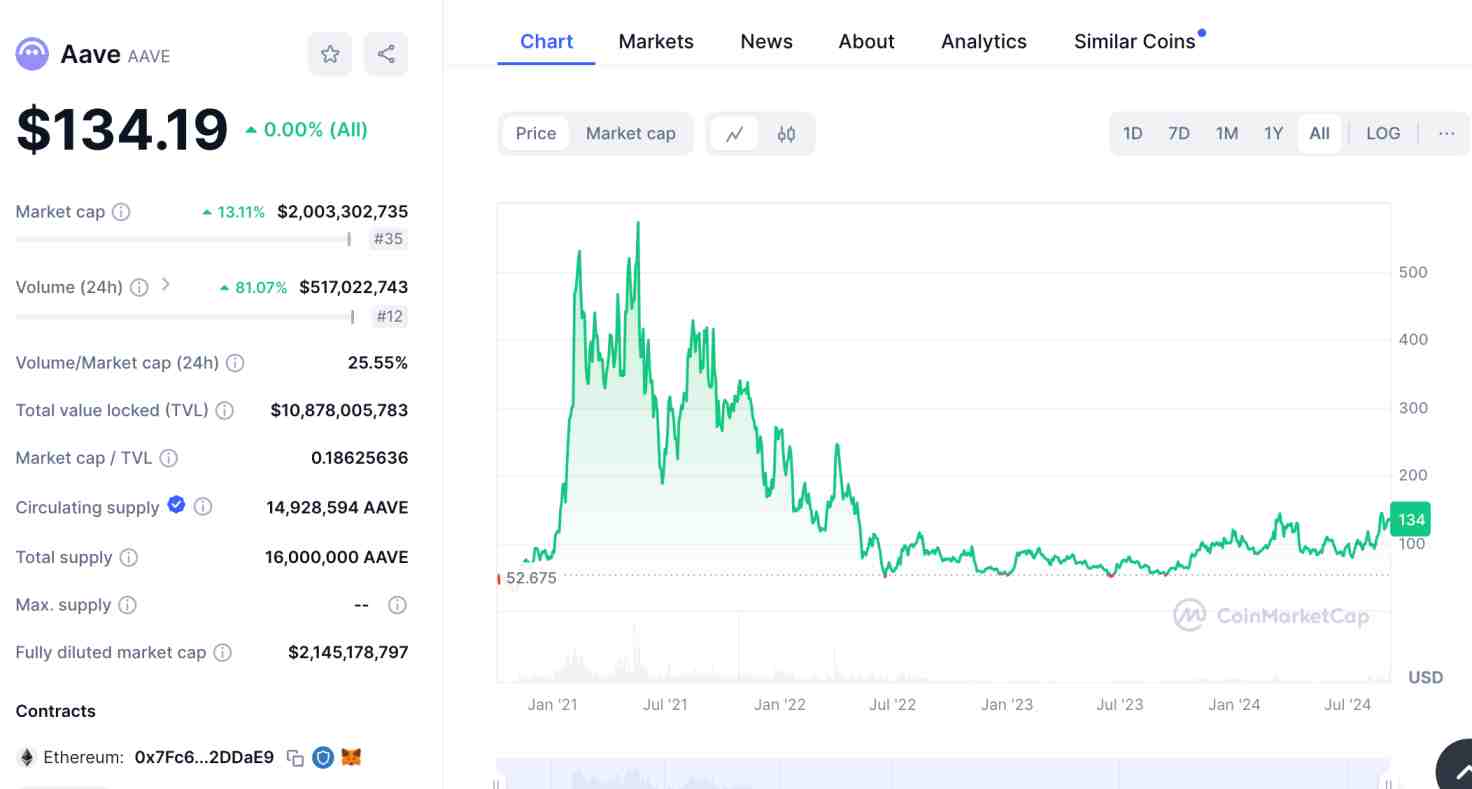Click the 16,000,000 AAVE total supply value
Screen dimensions: 1472x789
pyautogui.click(x=336, y=557)
